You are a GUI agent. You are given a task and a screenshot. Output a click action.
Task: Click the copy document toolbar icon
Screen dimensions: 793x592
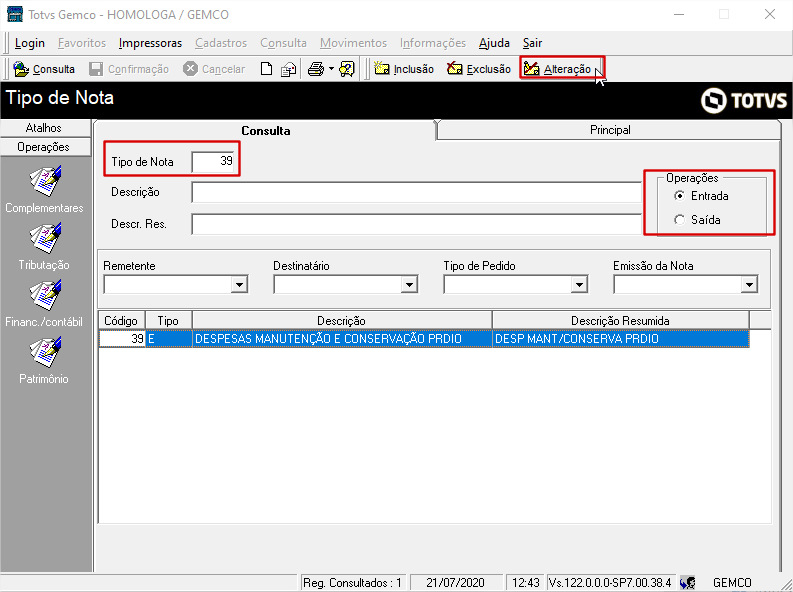click(288, 69)
